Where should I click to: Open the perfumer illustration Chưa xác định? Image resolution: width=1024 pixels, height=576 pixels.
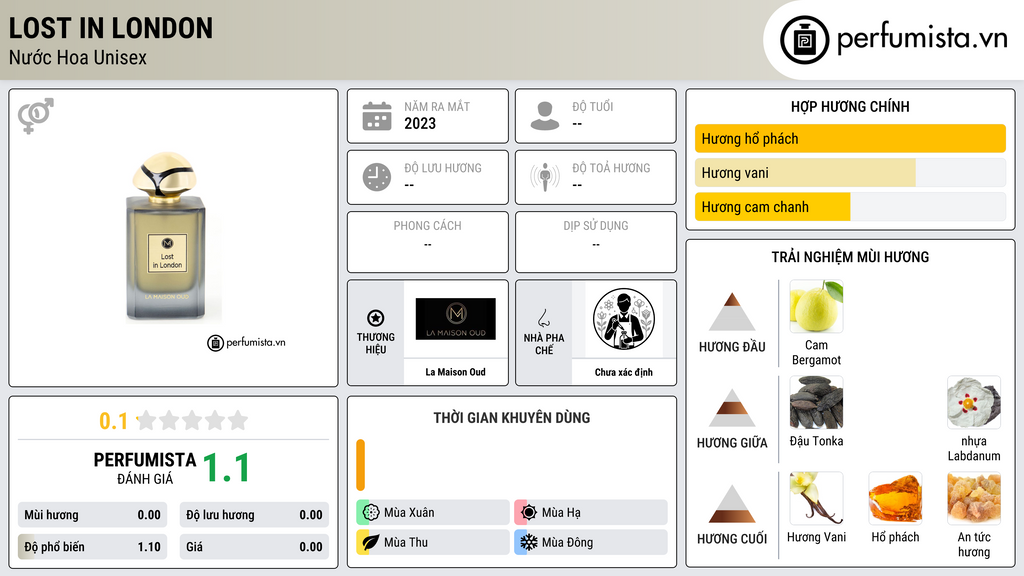pyautogui.click(x=624, y=319)
